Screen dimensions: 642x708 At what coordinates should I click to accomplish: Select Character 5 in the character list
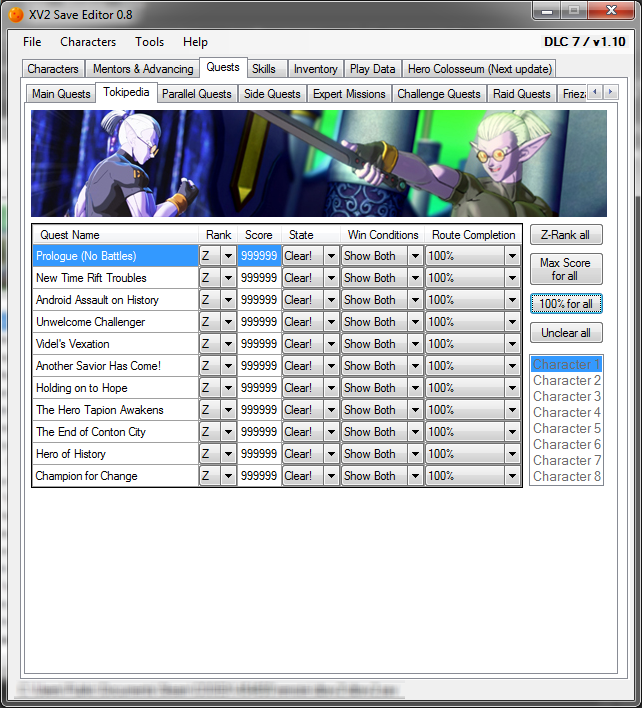[567, 429]
